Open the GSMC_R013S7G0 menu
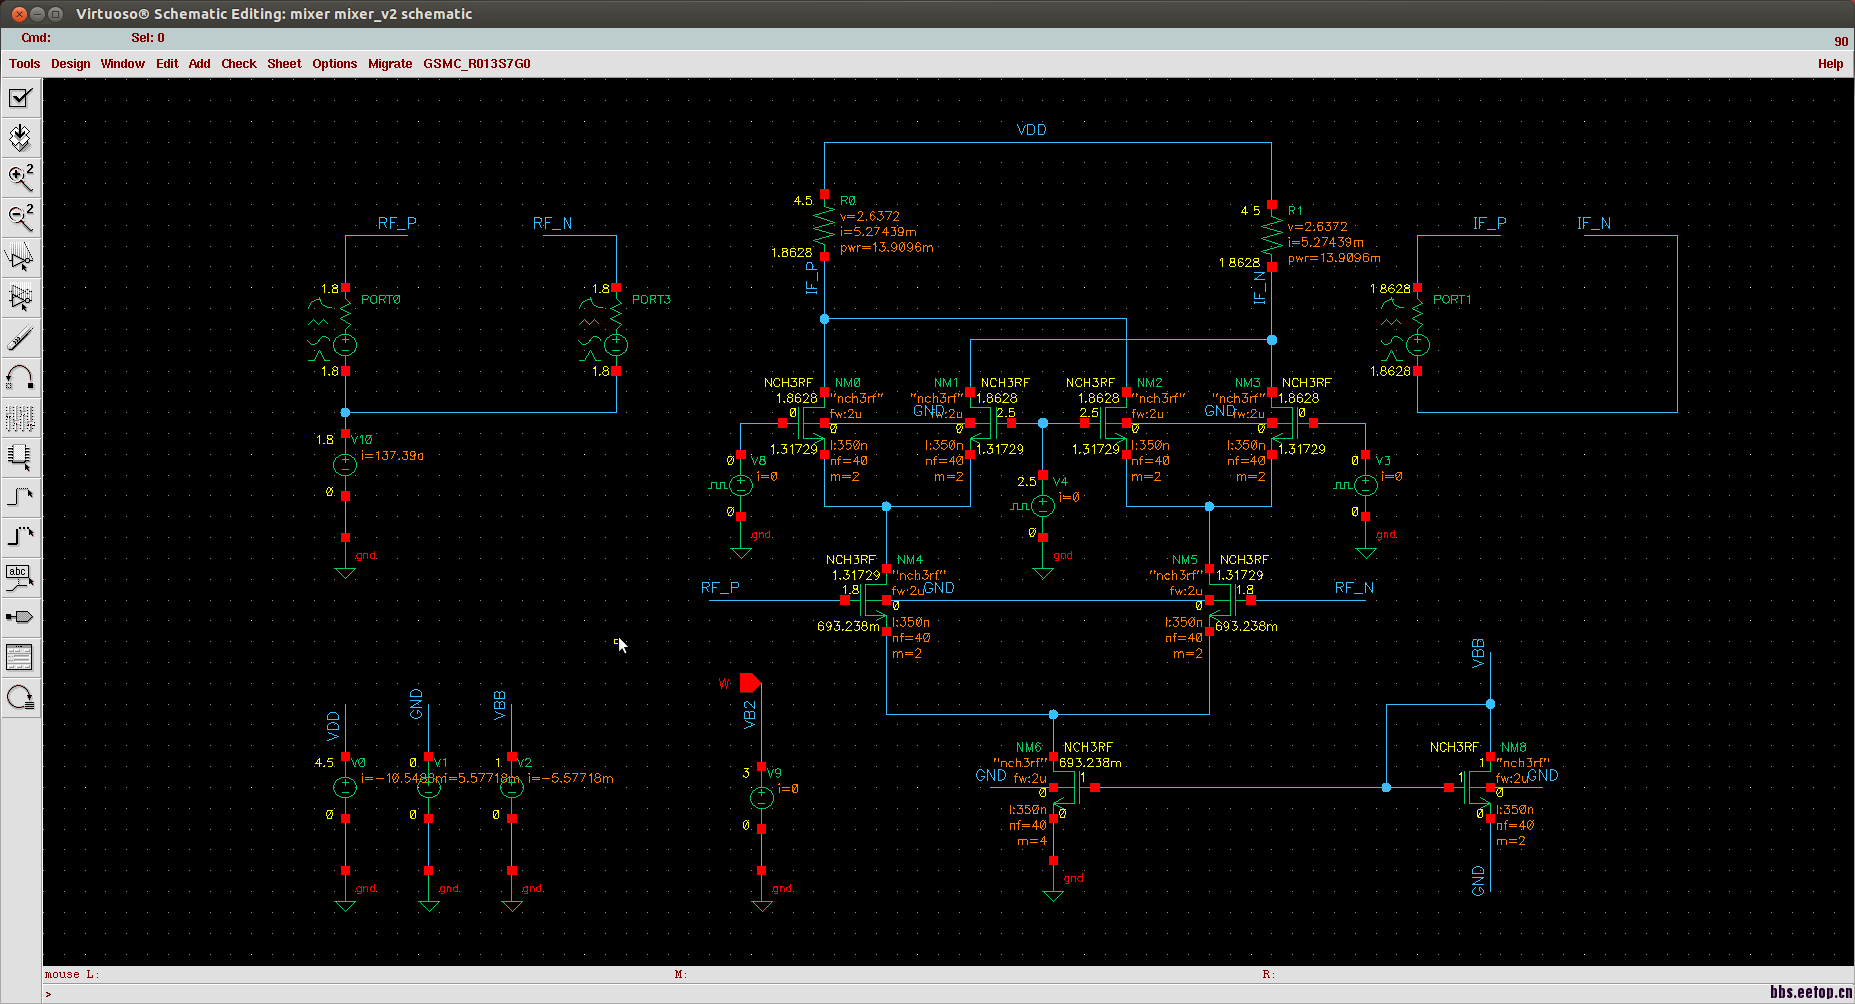 476,64
